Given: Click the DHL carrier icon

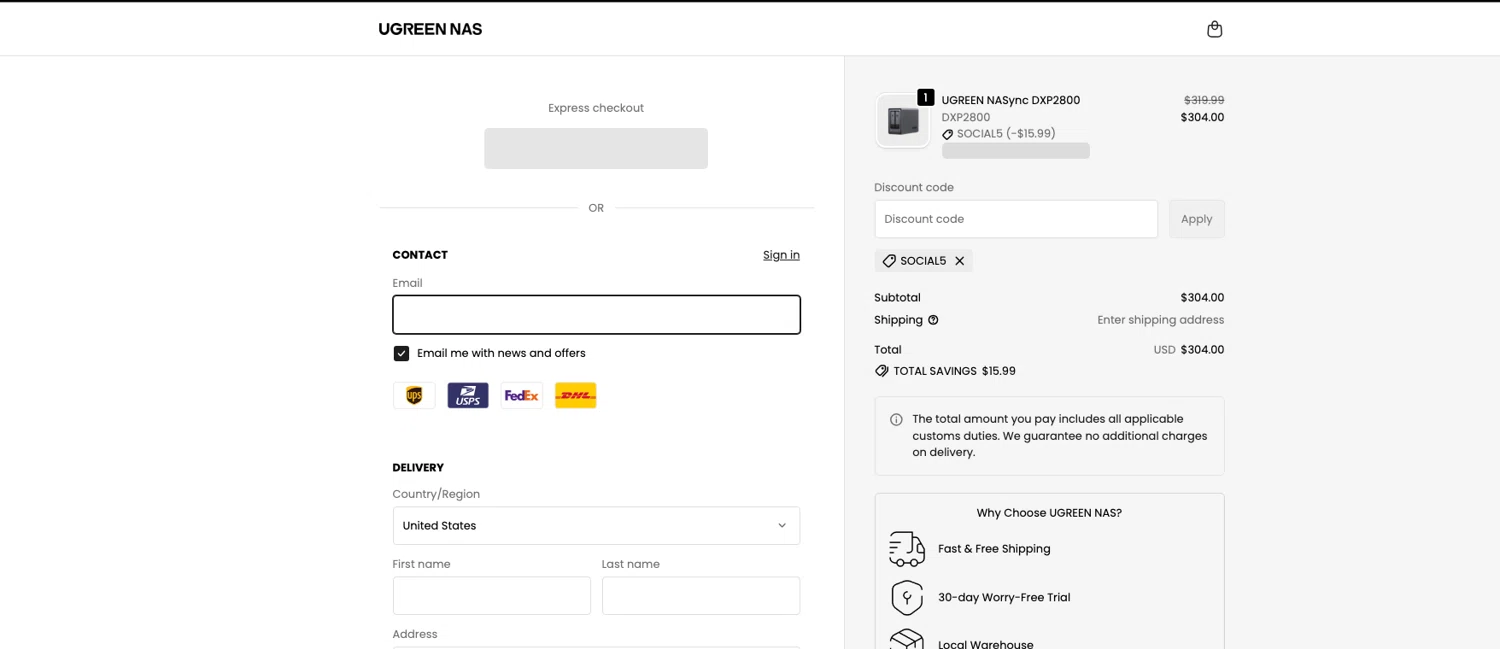Looking at the screenshot, I should pyautogui.click(x=576, y=396).
